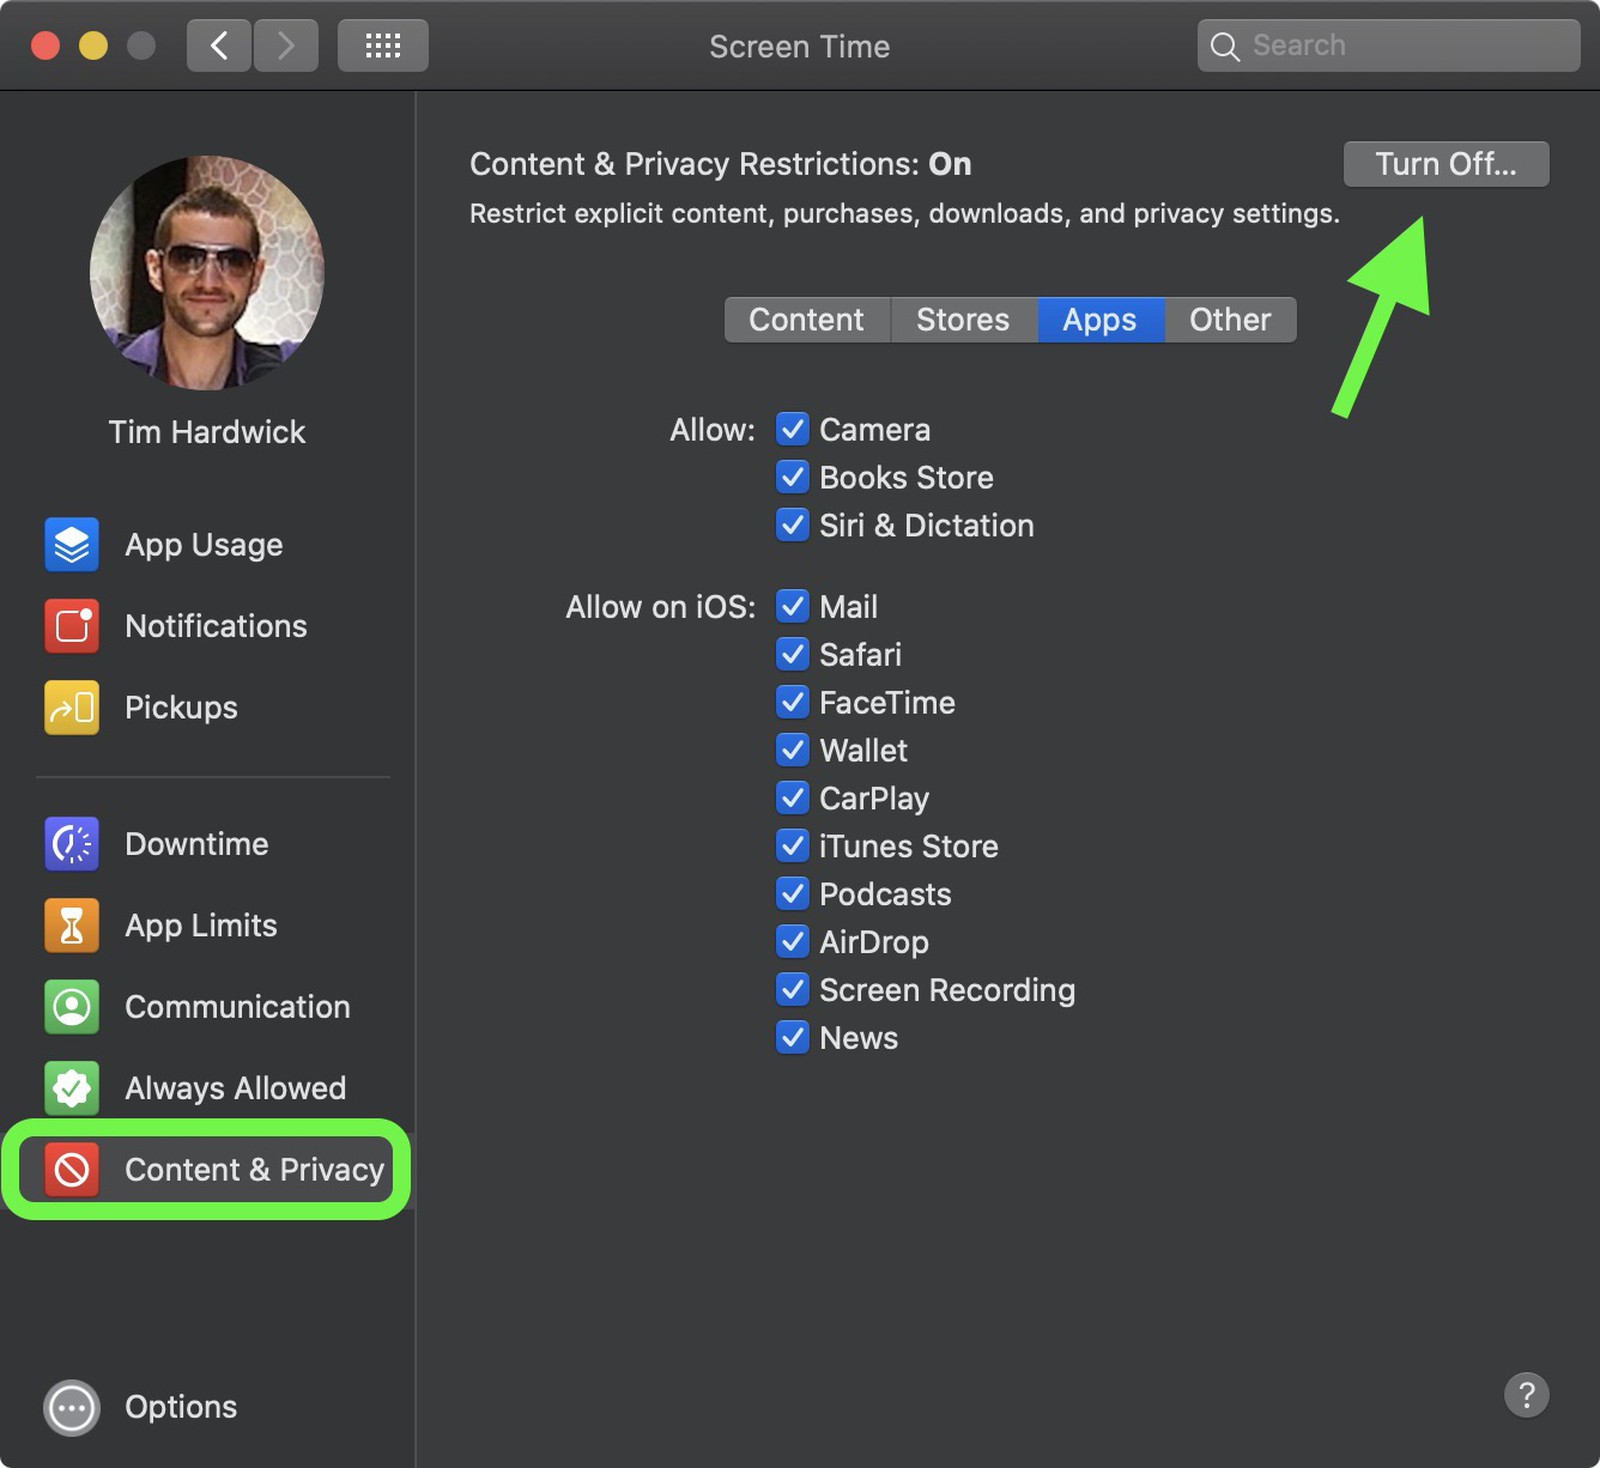Select the Other tab
This screenshot has height=1468, width=1600.
(1229, 319)
